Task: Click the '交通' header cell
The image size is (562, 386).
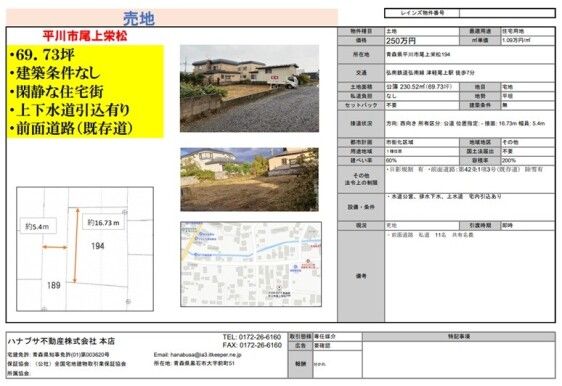Action: tap(361, 73)
